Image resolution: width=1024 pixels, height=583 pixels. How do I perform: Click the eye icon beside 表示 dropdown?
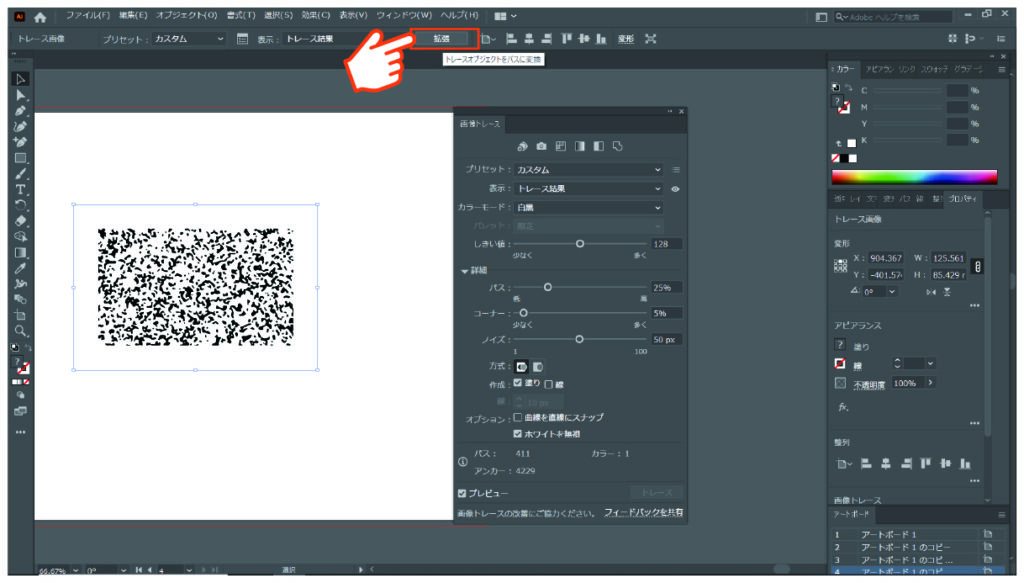[x=675, y=189]
